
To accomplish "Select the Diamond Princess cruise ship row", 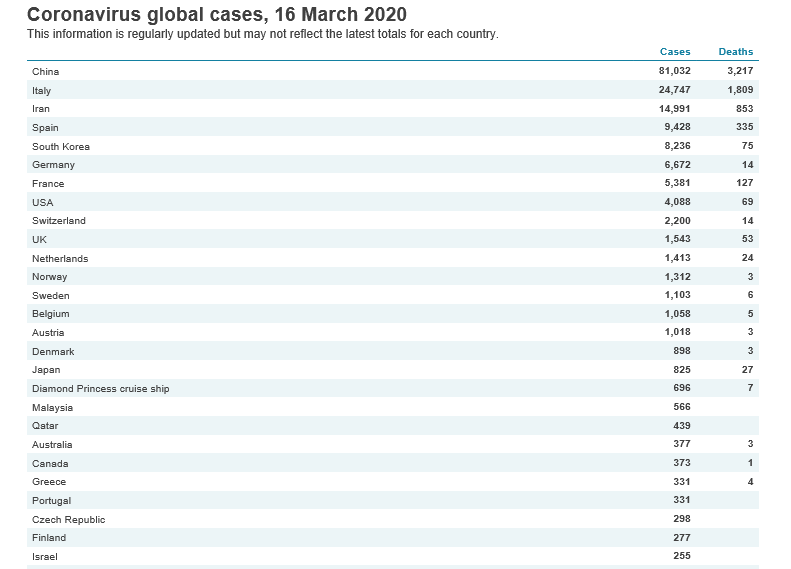I will tap(393, 388).
